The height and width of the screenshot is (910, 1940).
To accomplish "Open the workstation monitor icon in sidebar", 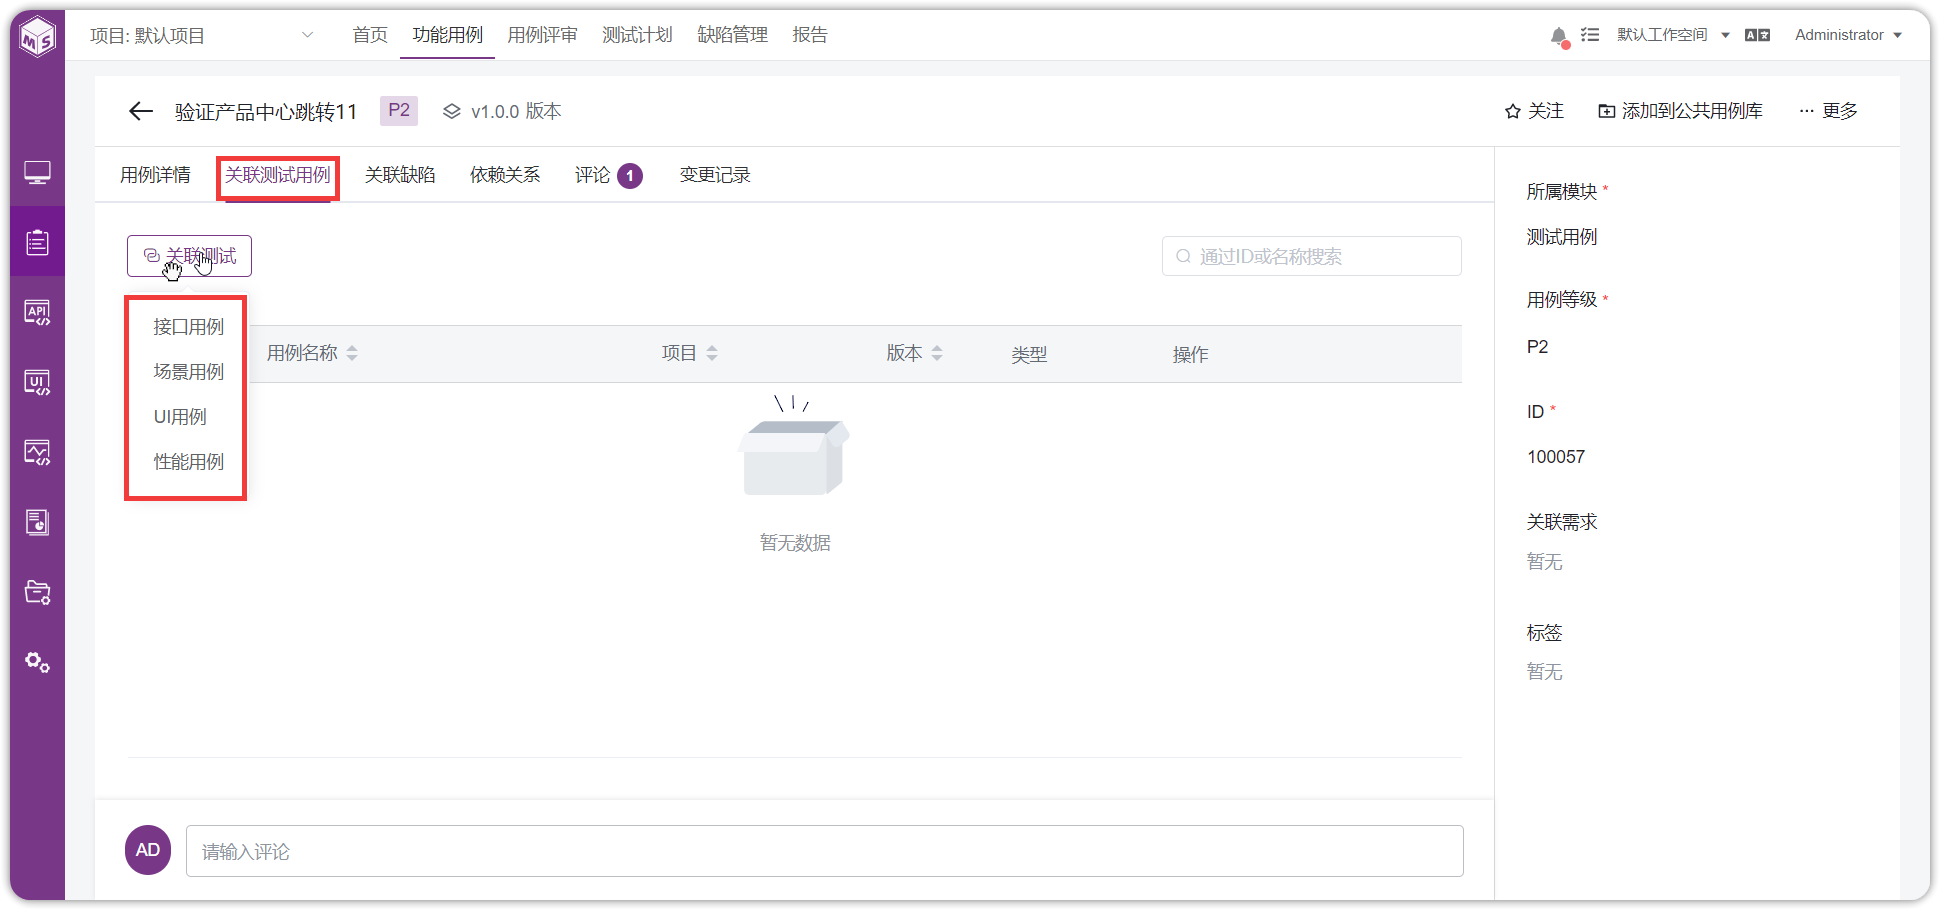I will [38, 173].
